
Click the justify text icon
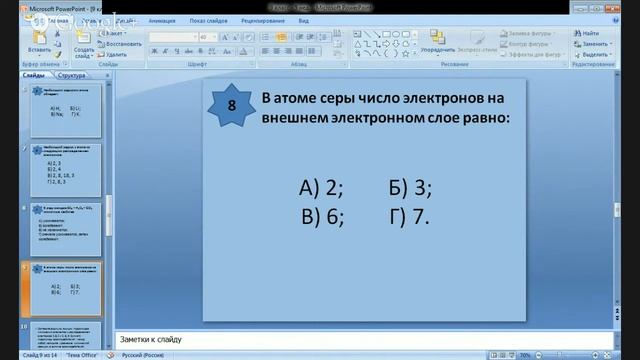[299, 51]
